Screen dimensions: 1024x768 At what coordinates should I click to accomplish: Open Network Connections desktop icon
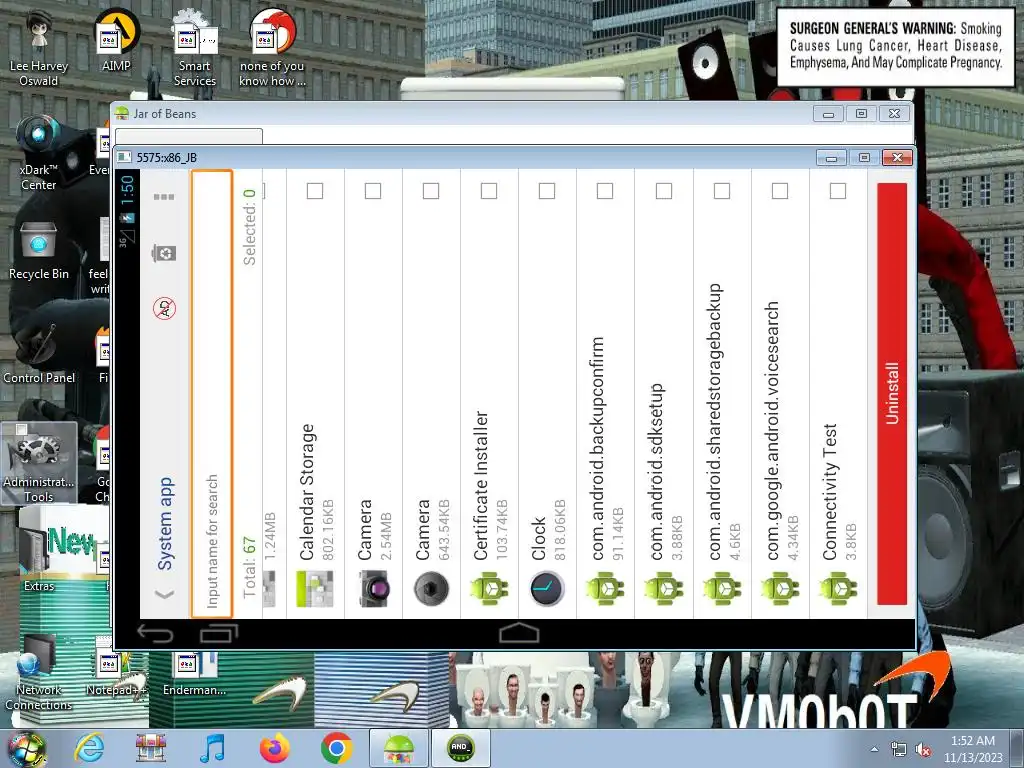coord(39,673)
